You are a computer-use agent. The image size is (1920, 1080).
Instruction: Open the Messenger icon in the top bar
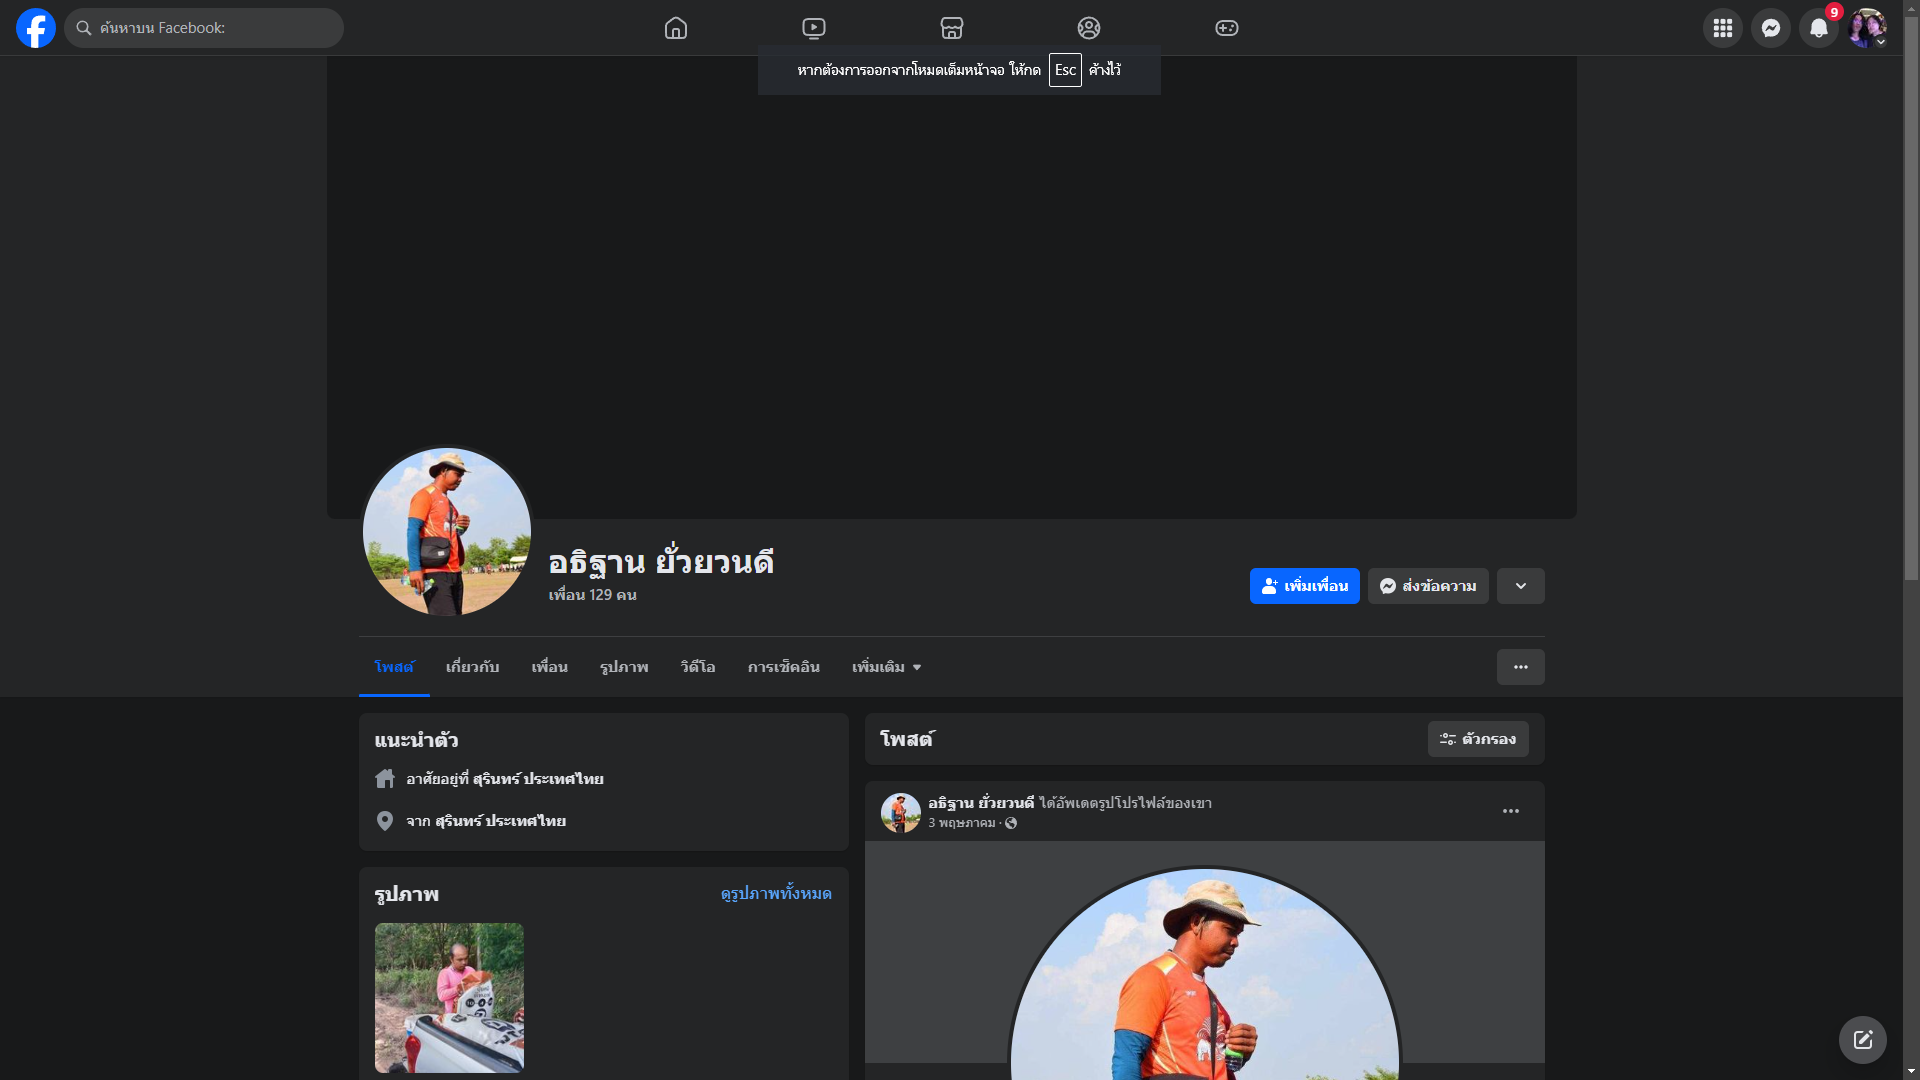click(1771, 28)
